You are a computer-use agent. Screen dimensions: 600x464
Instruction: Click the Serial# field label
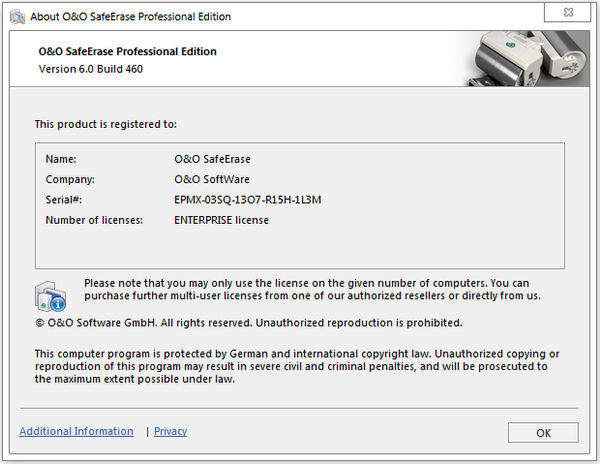point(63,200)
